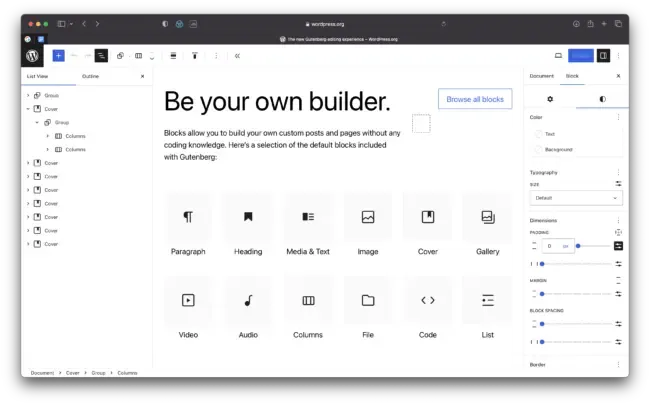Switch to the half-circle Styles sub-tab

tap(602, 99)
